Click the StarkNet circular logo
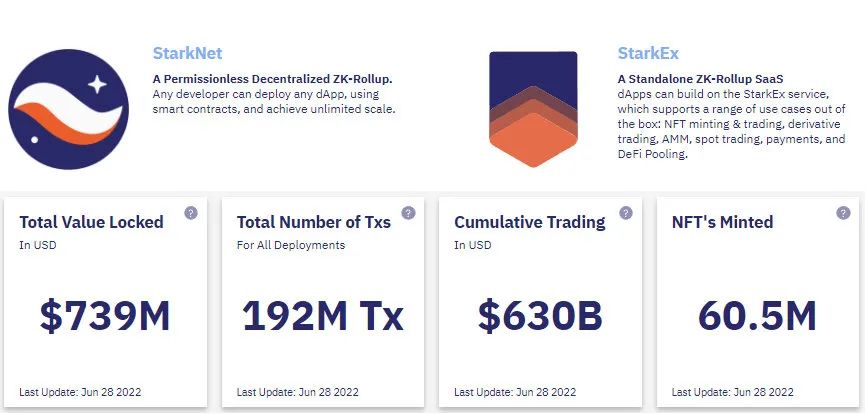This screenshot has height=414, width=865. tap(68, 109)
